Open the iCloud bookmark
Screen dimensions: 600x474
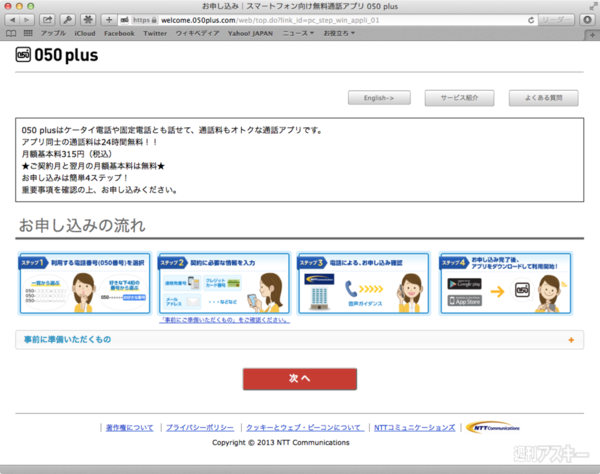point(85,33)
